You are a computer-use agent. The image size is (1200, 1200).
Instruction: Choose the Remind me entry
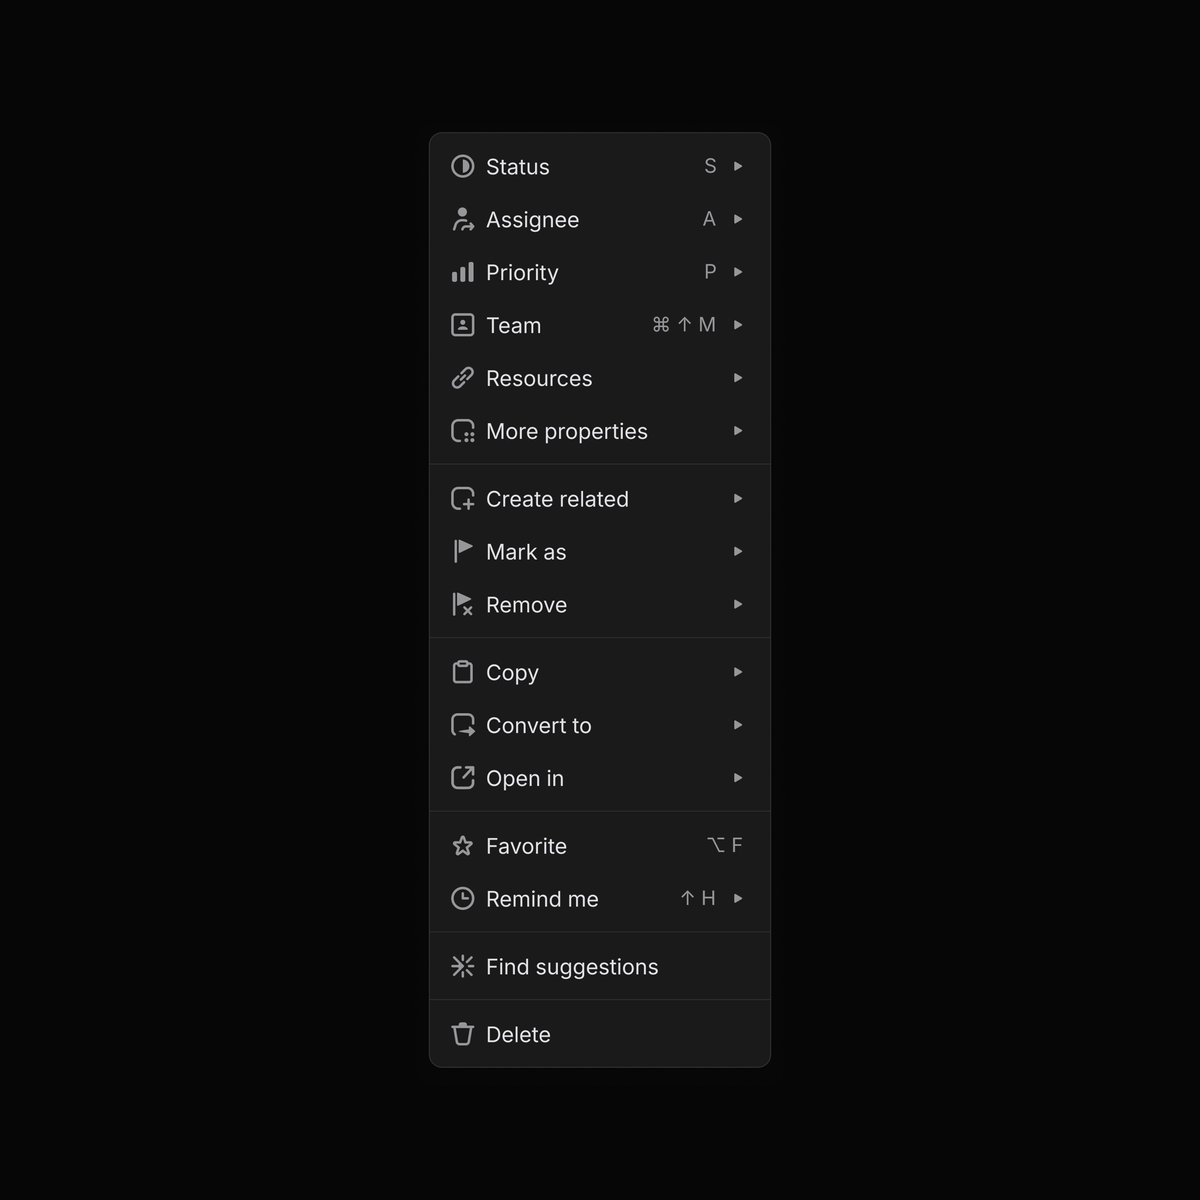(600, 899)
